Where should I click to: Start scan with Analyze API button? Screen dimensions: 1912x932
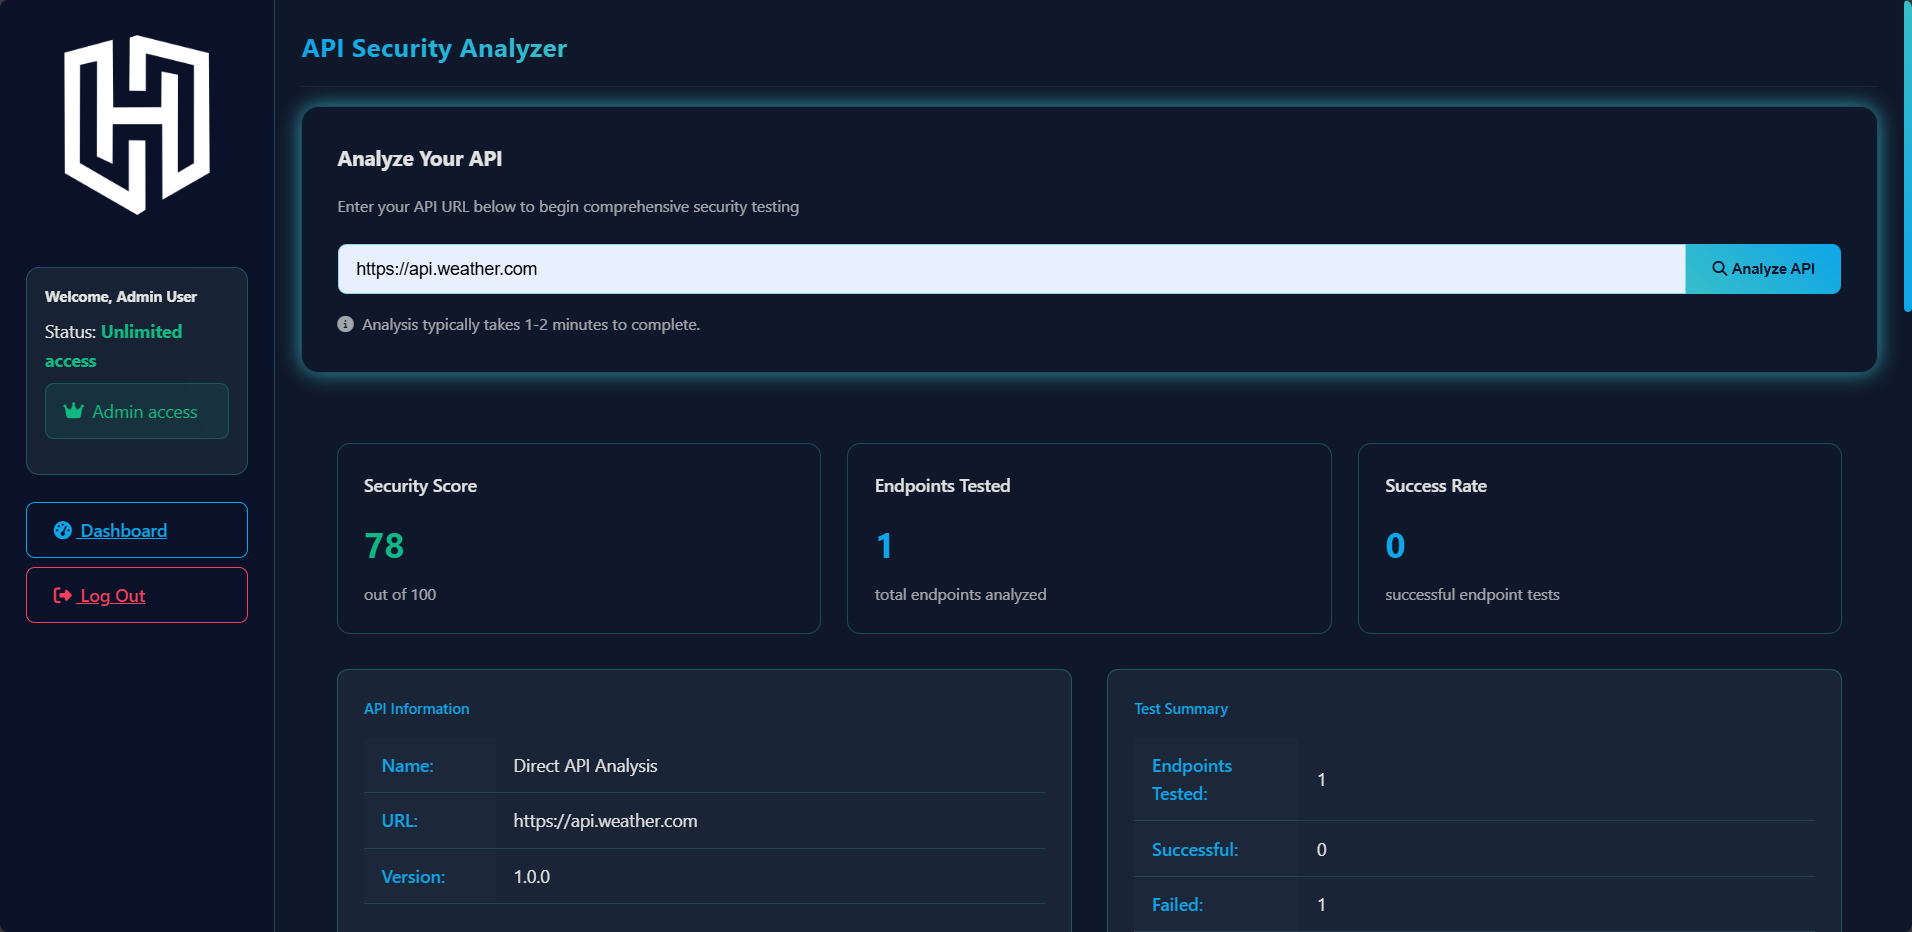click(1763, 269)
